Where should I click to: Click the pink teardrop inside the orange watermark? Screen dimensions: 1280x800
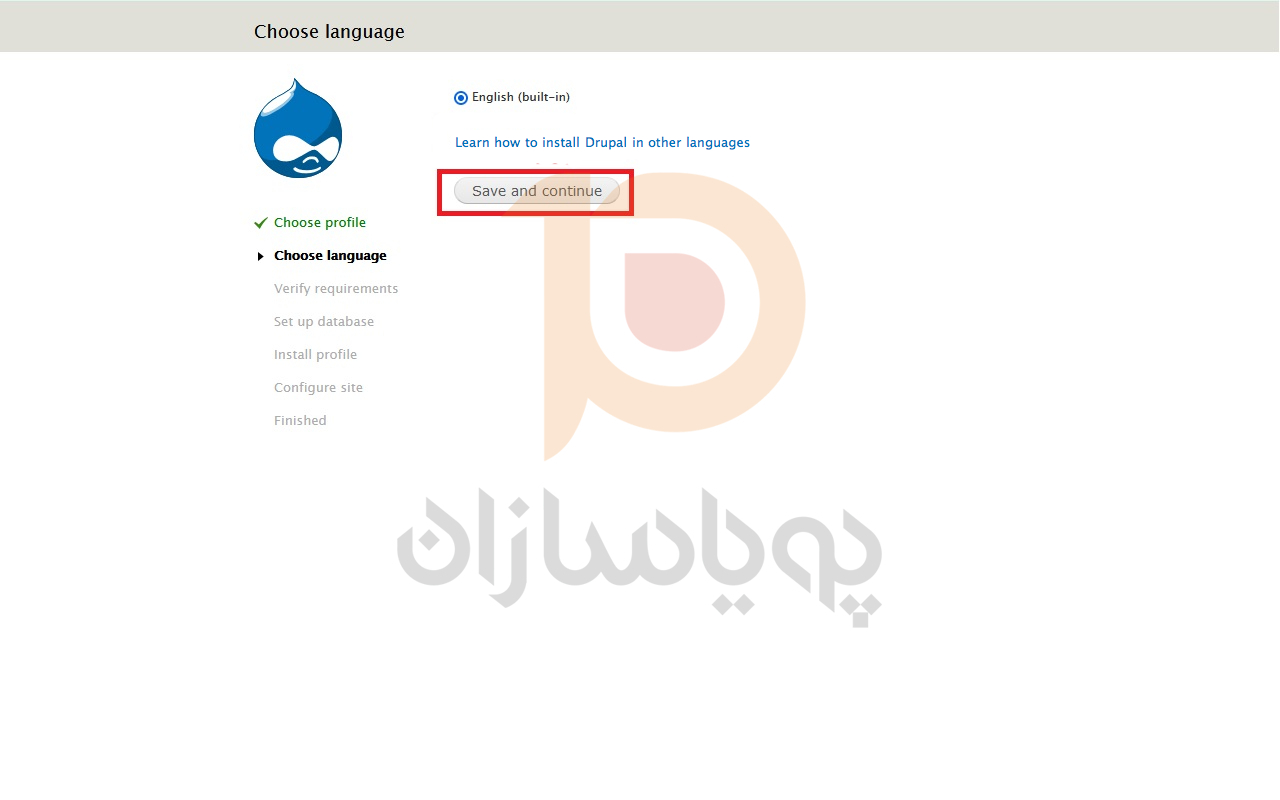675,302
